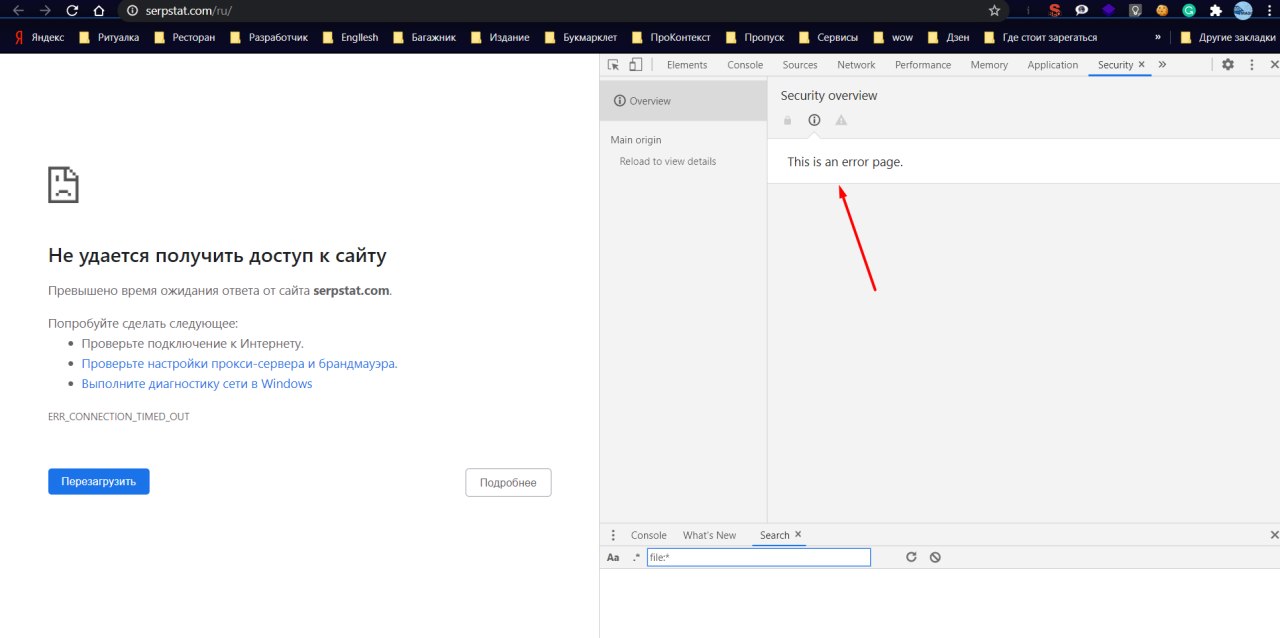1280x638 pixels.
Task: Refresh search results in drawer
Action: [911, 557]
